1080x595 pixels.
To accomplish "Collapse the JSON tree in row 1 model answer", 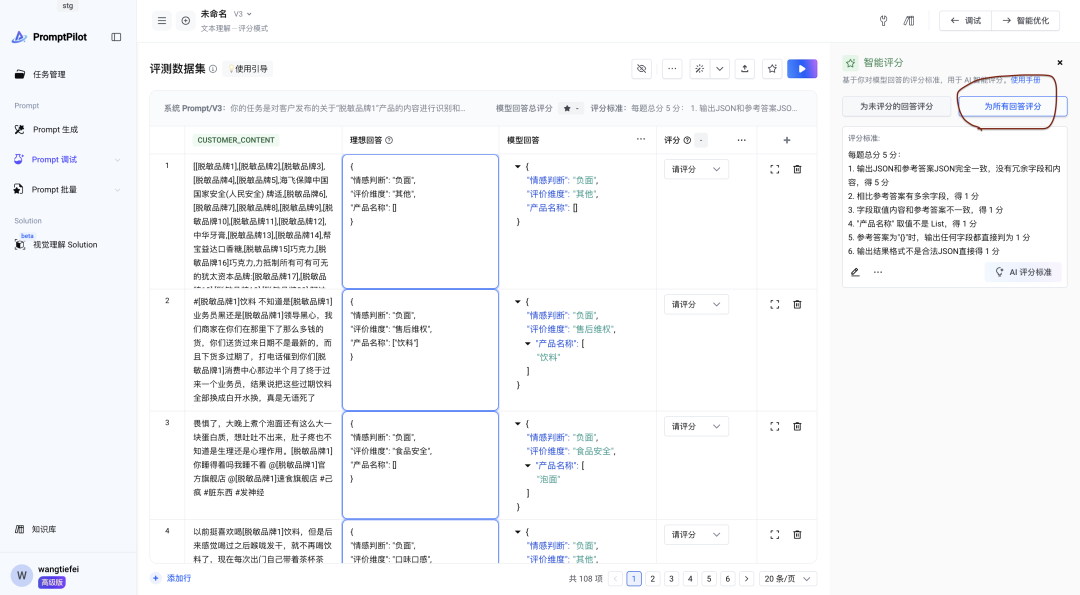I will (517, 167).
